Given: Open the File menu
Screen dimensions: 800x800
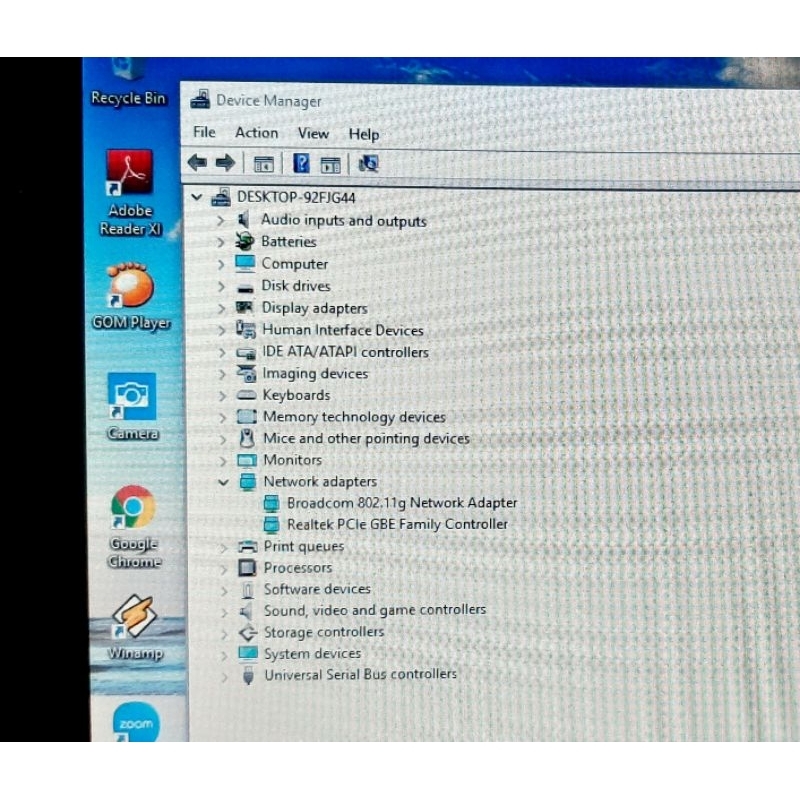Looking at the screenshot, I should click(x=204, y=132).
